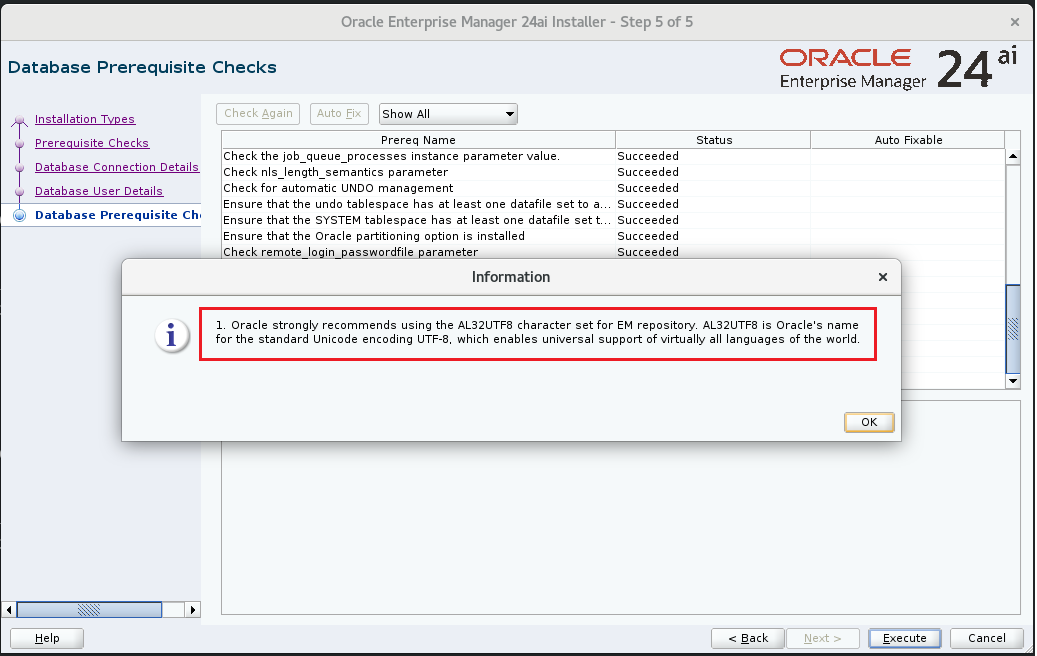Close the Information dialog with the X

coord(882,277)
